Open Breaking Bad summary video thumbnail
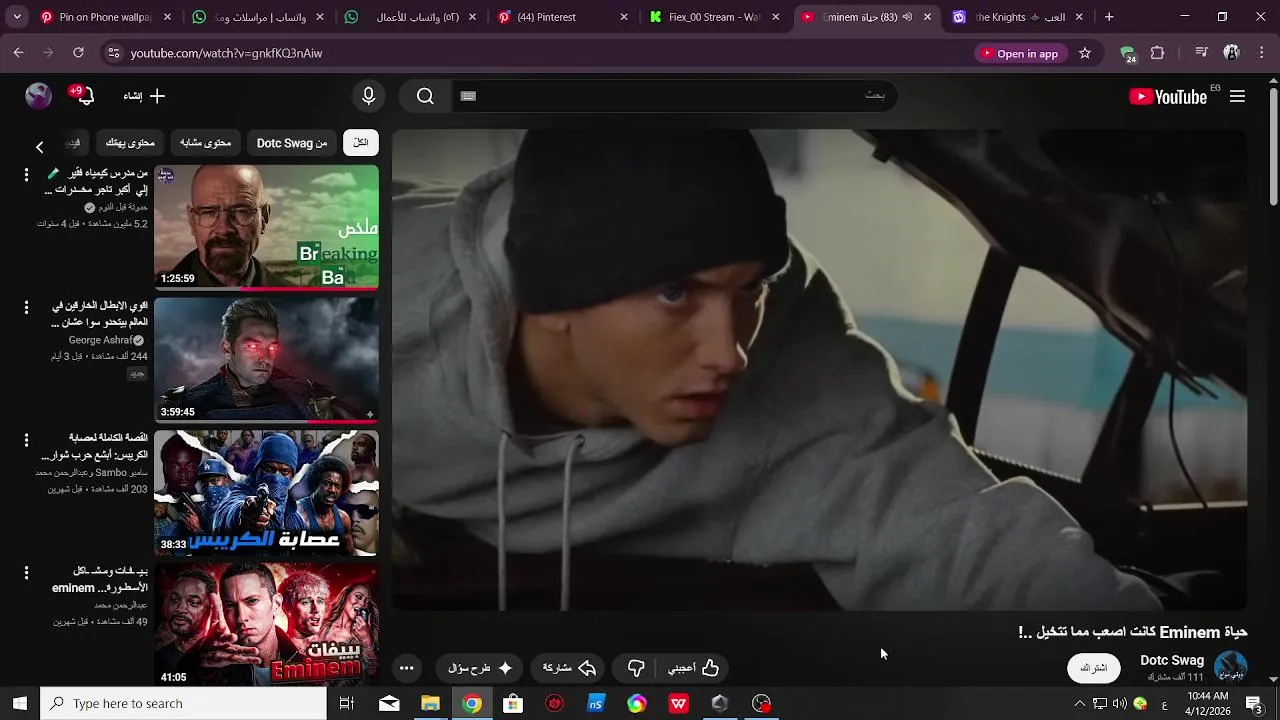The width and height of the screenshot is (1280, 720). (266, 227)
